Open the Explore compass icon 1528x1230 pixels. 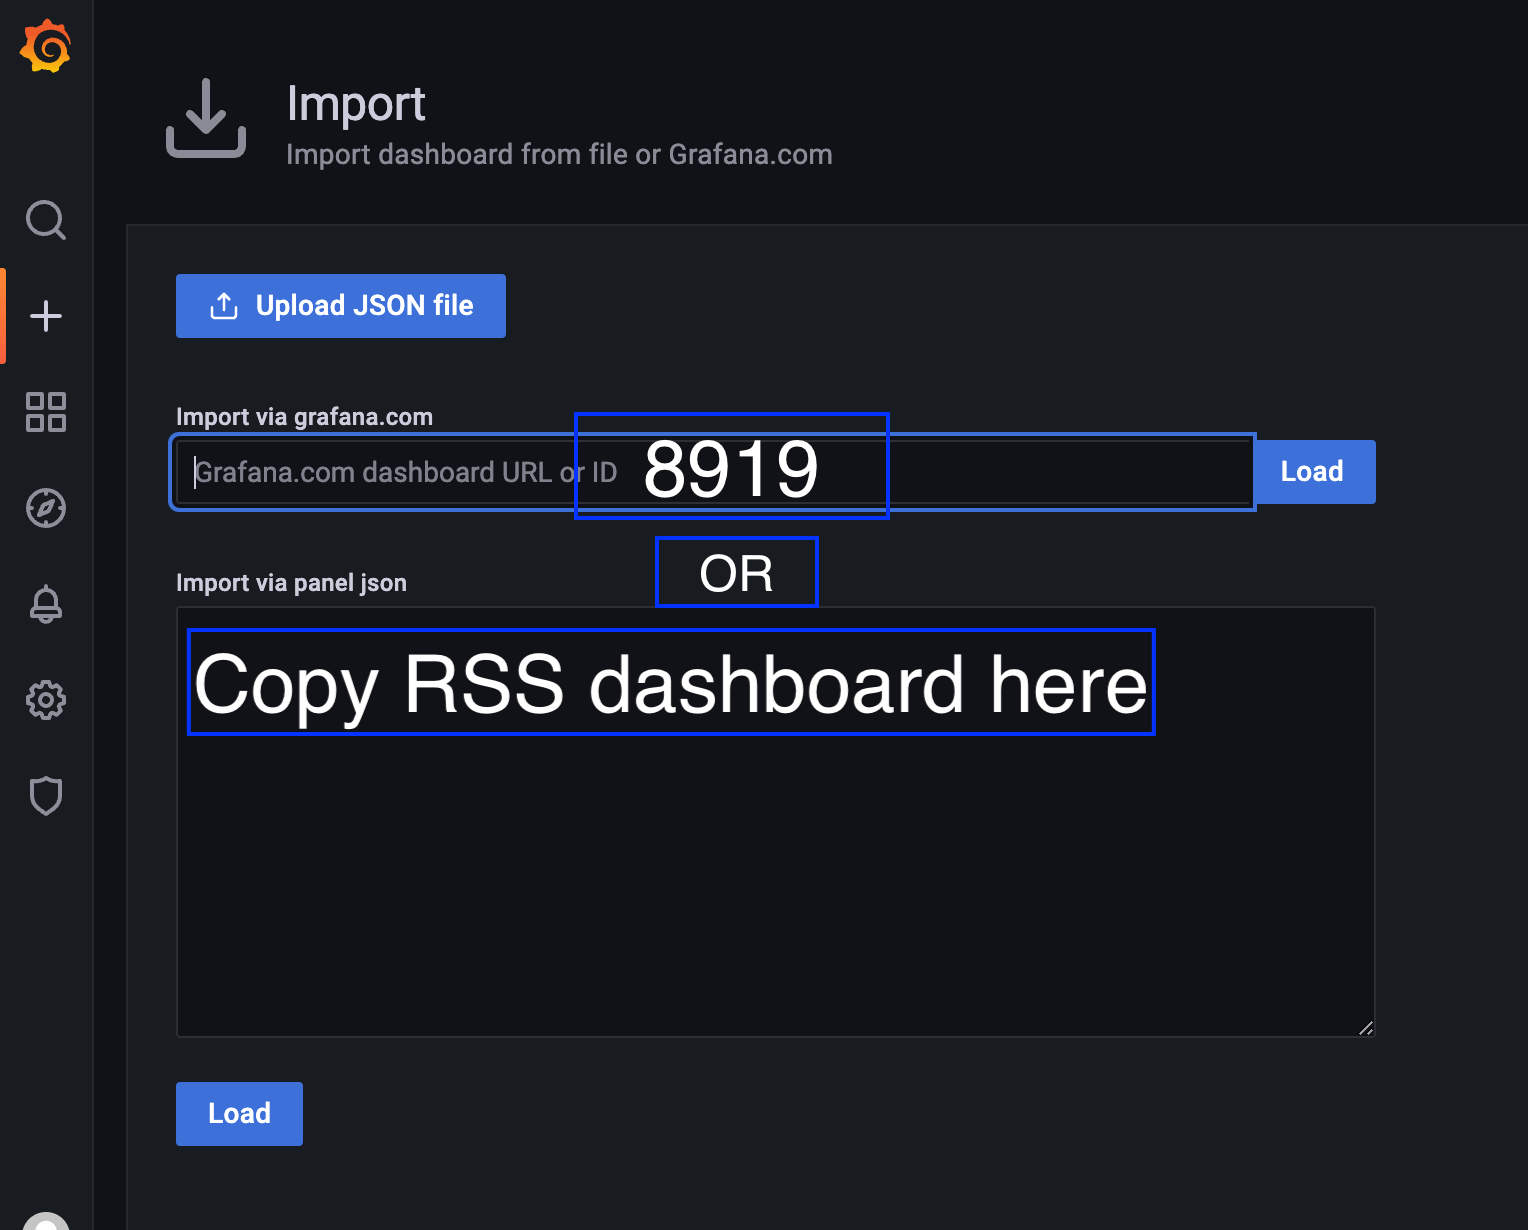coord(46,508)
